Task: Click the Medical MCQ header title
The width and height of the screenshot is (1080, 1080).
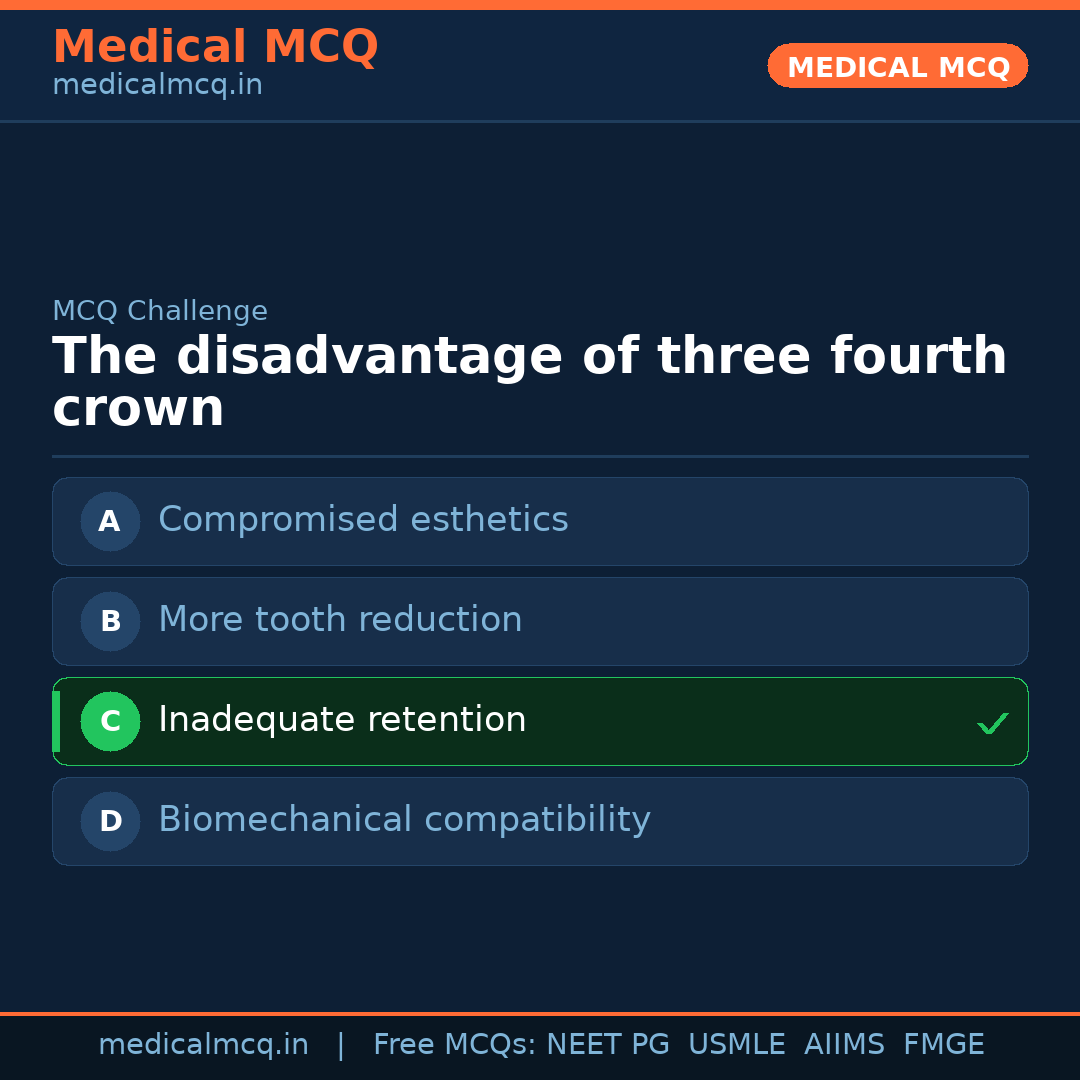Action: coord(215,47)
